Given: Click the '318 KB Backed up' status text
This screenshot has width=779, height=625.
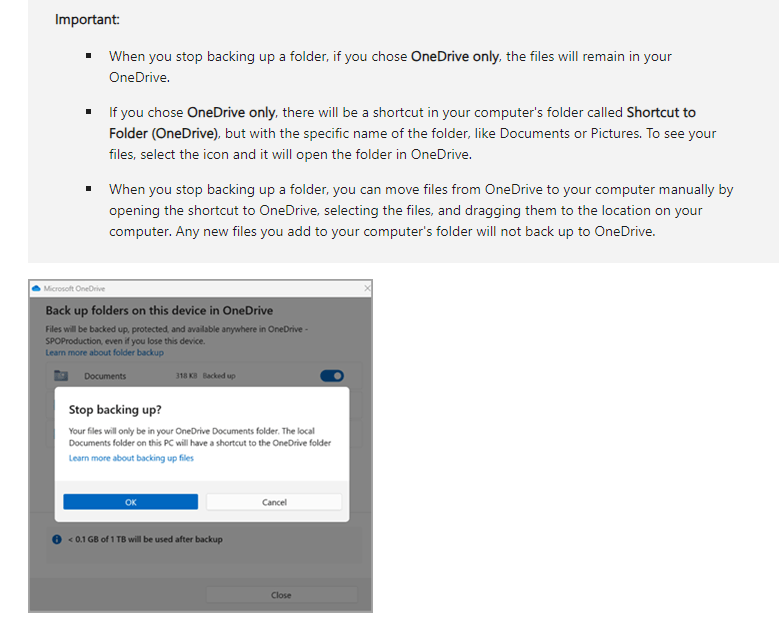Looking at the screenshot, I should click(205, 376).
